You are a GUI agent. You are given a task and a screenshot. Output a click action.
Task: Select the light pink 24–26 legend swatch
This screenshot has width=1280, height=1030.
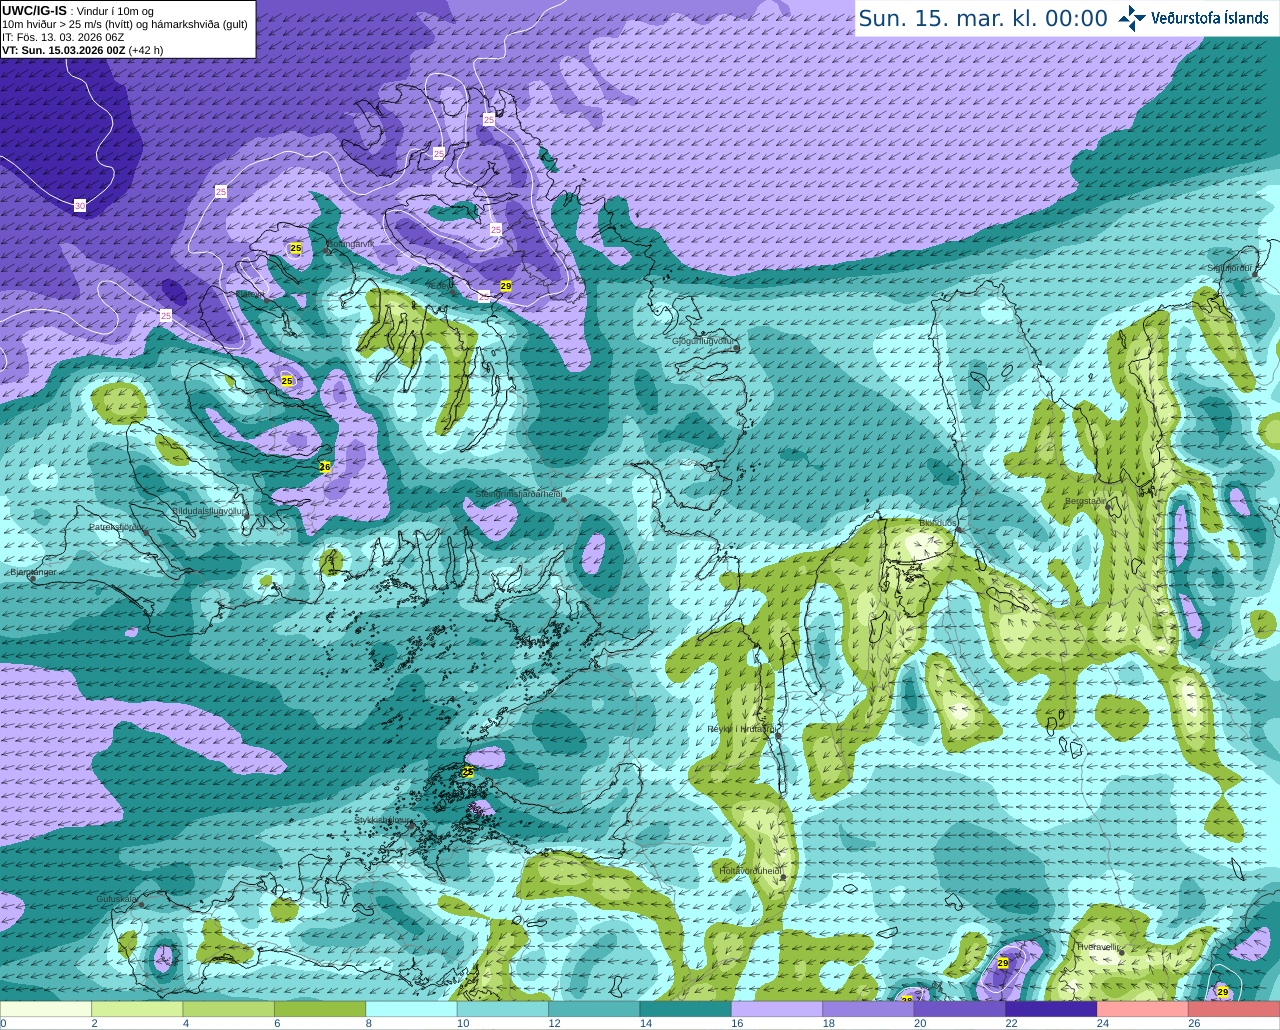click(x=1143, y=1010)
